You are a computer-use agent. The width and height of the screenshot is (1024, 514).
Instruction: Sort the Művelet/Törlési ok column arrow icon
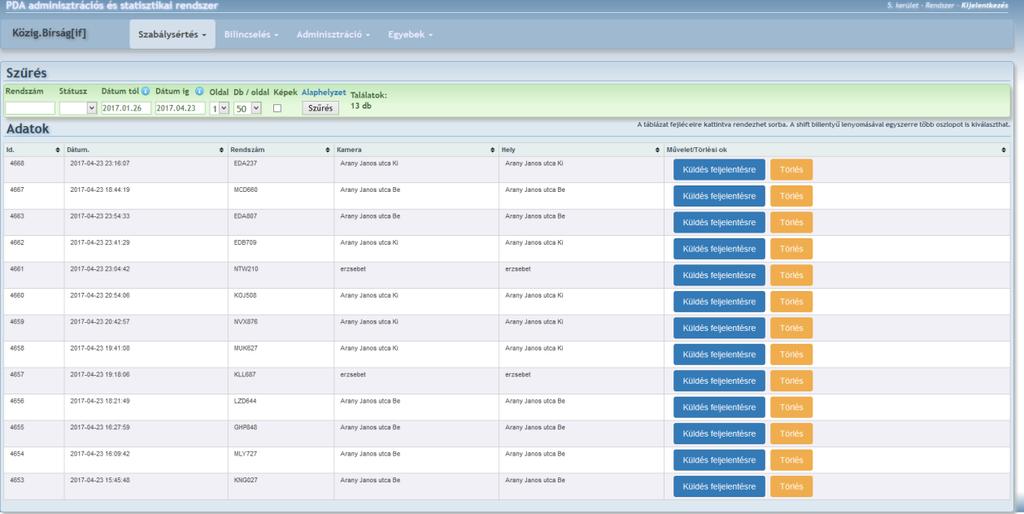click(x=1004, y=150)
